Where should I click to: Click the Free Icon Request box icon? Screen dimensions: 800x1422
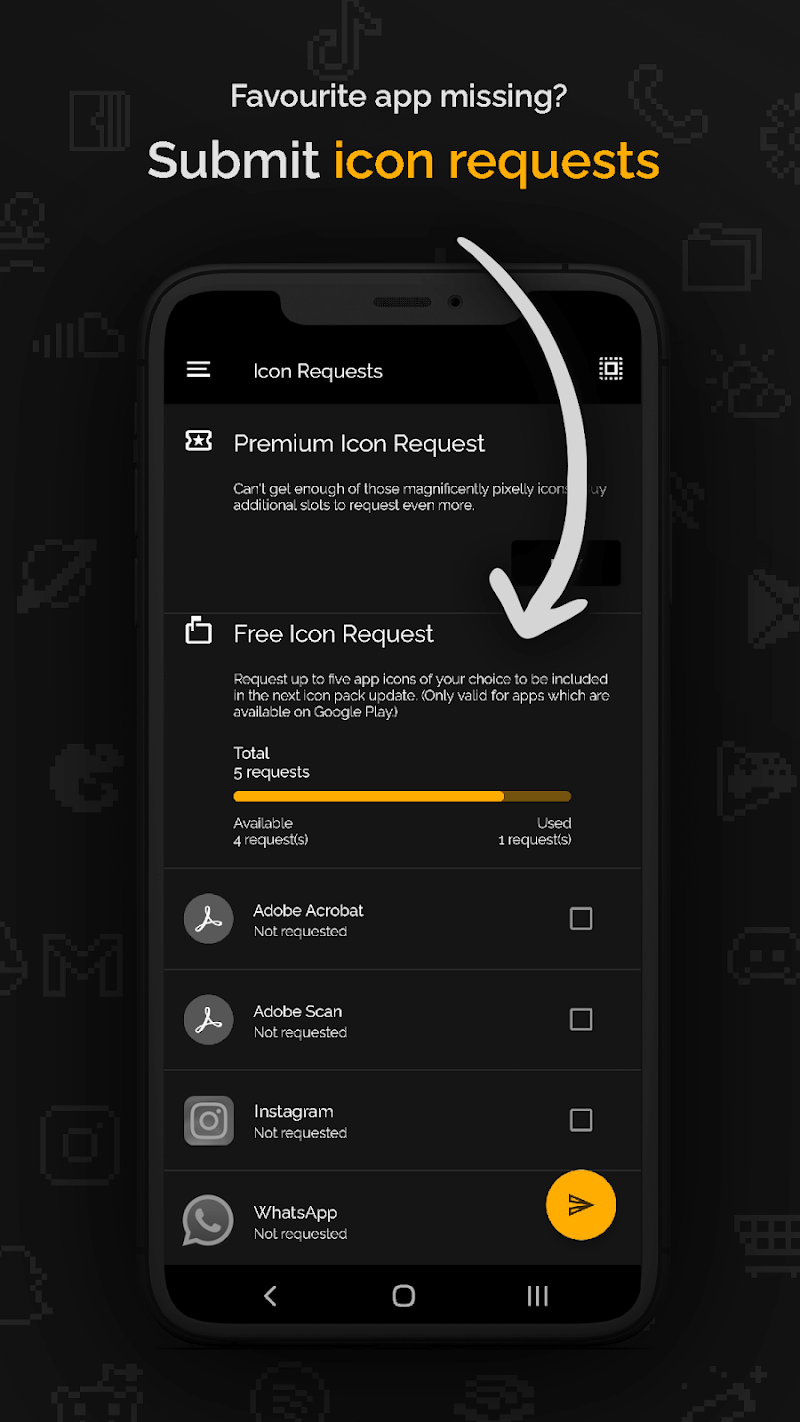[199, 631]
